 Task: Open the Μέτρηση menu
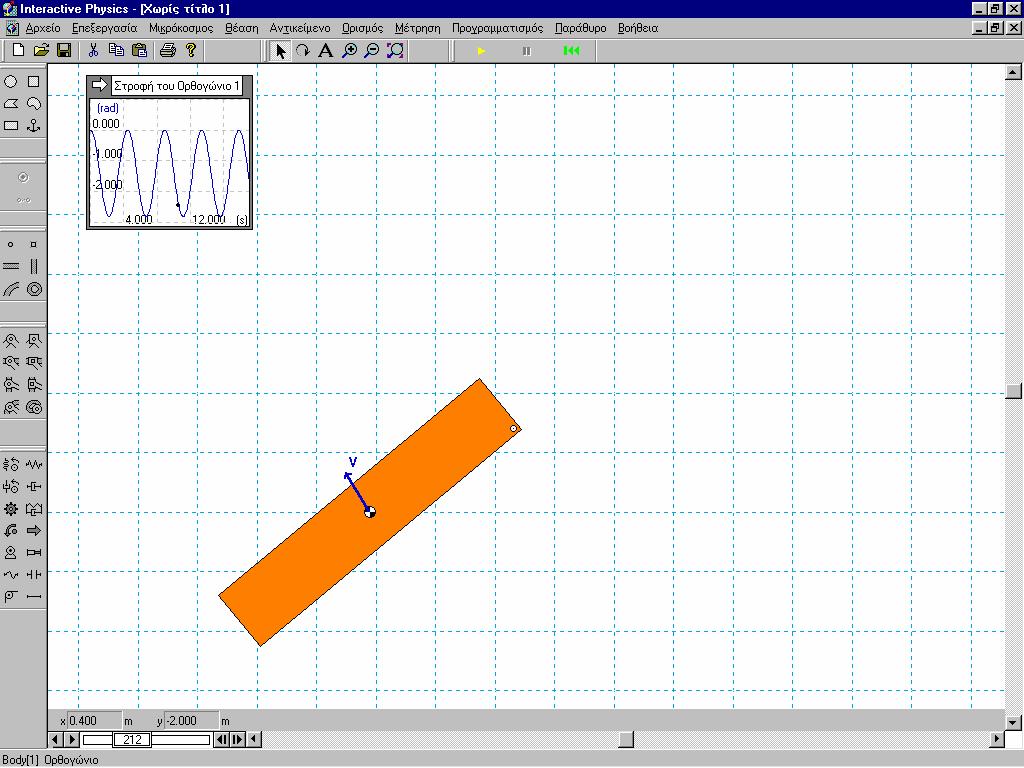click(417, 28)
